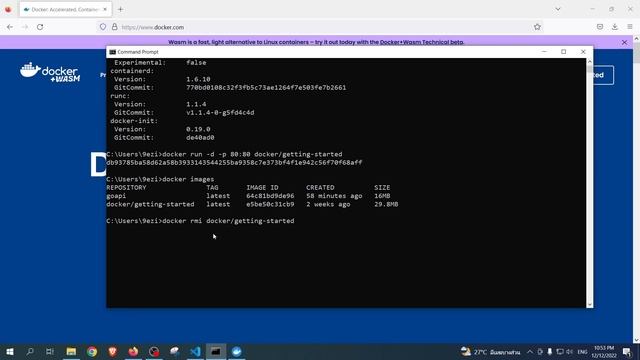Open Visual Studio Code from taskbar

pyautogui.click(x=196, y=351)
